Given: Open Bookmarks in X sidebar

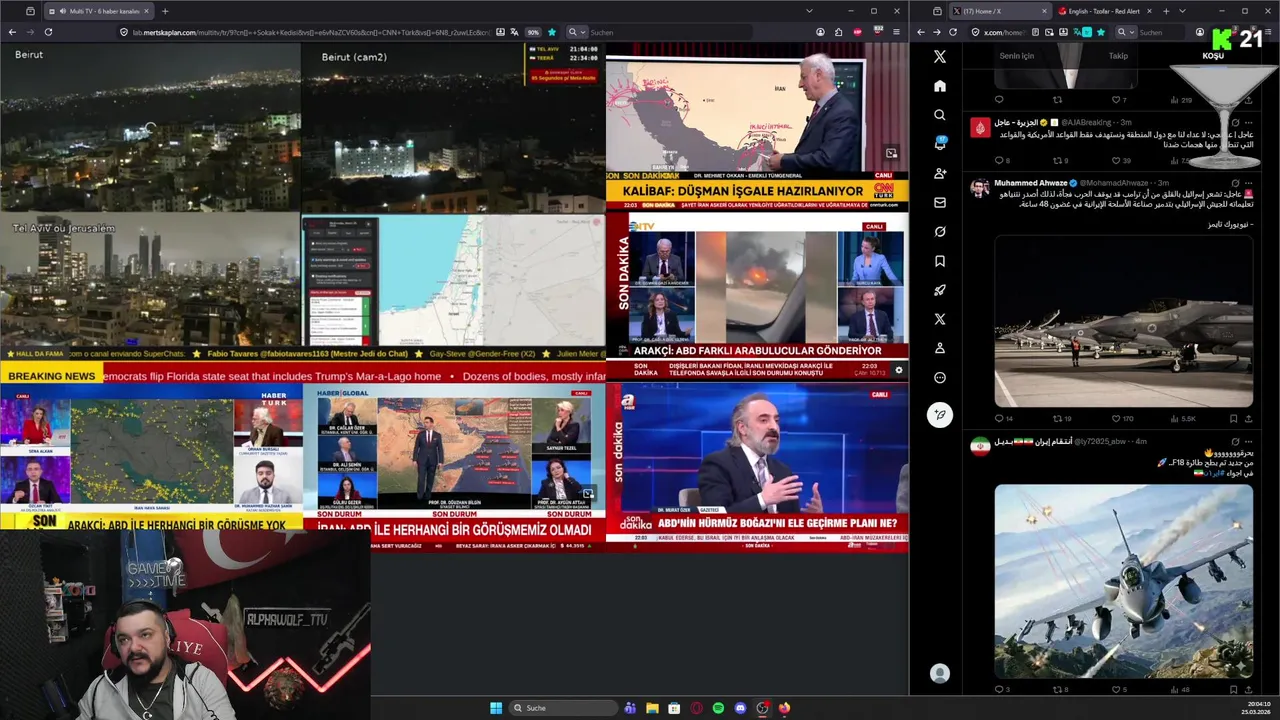Looking at the screenshot, I should click(940, 261).
